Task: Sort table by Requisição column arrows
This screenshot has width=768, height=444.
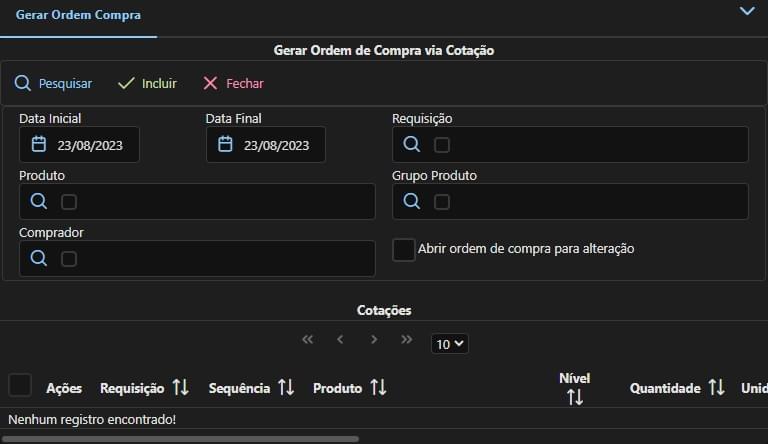Action: coord(180,387)
